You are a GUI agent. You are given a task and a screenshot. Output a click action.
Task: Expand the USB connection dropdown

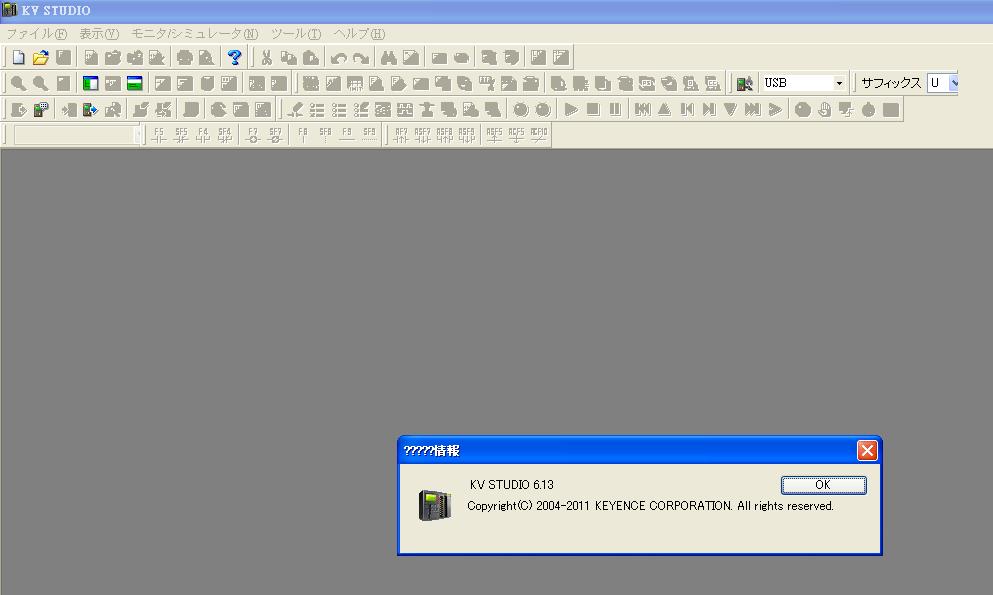coord(839,84)
